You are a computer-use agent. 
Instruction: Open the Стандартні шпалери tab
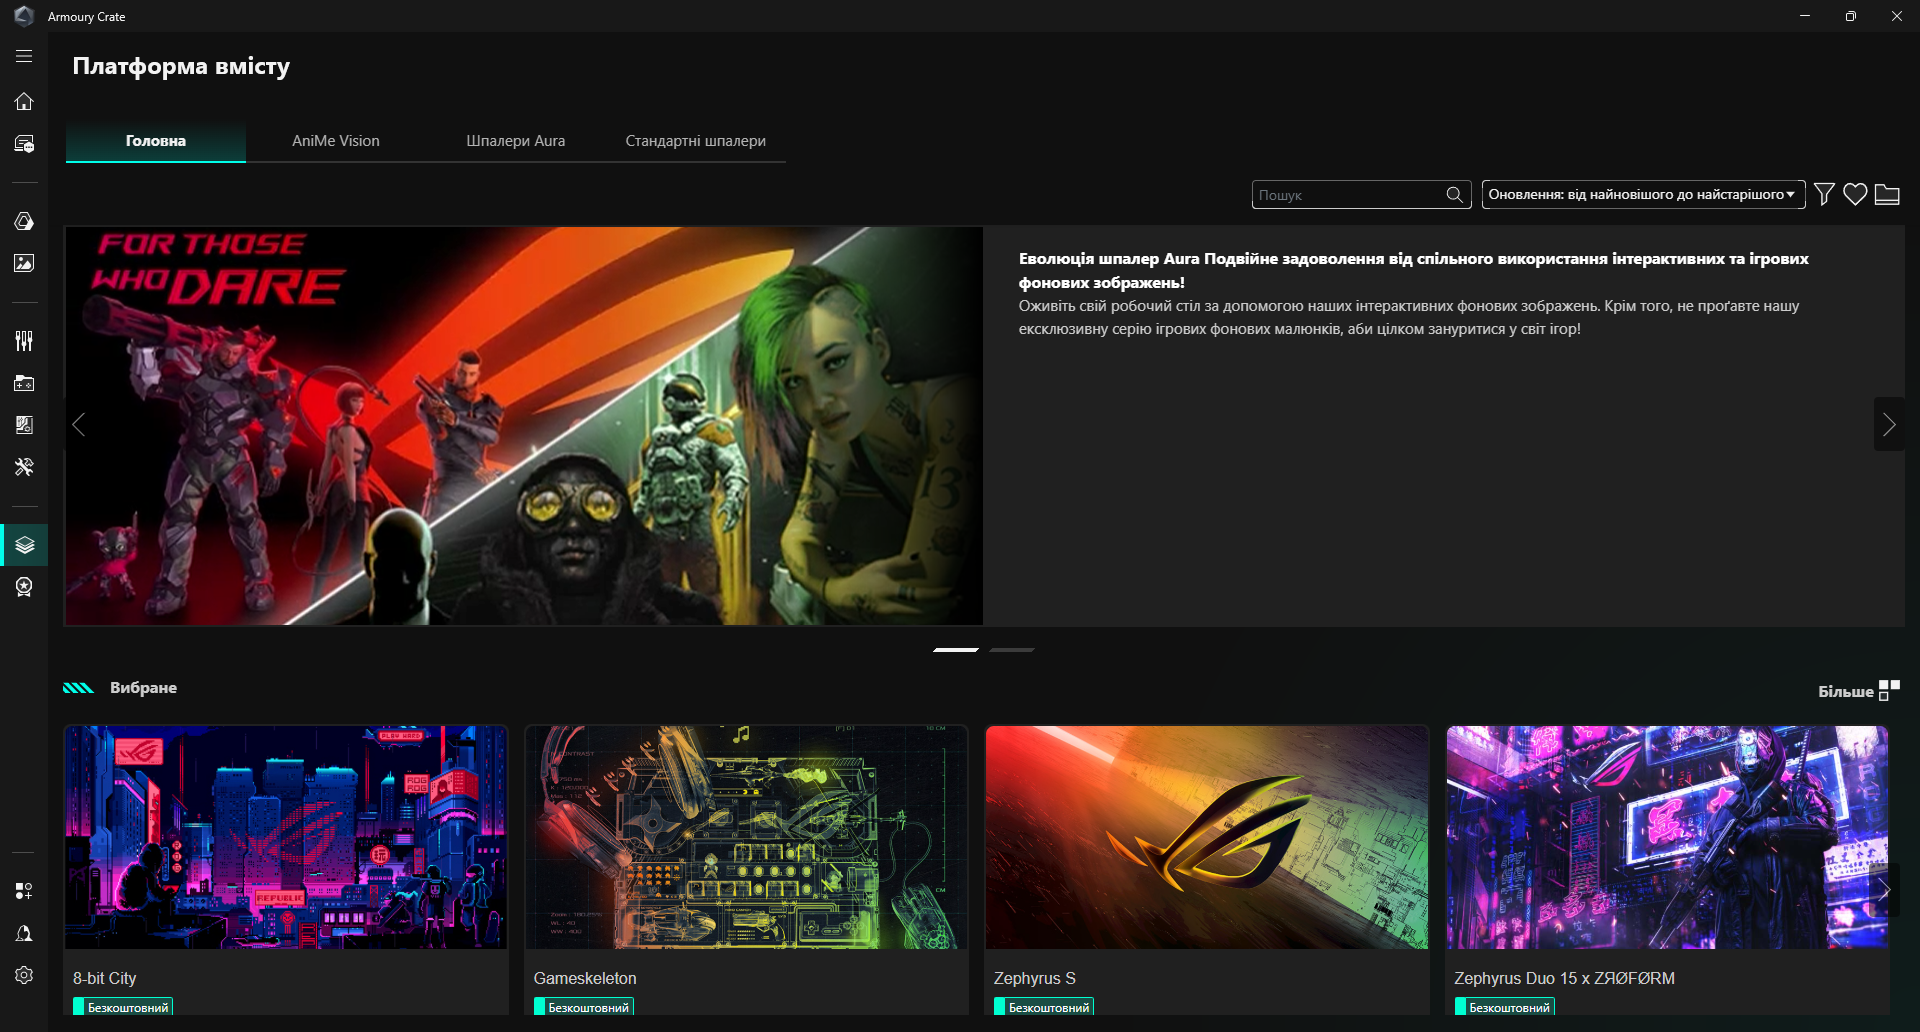696,141
